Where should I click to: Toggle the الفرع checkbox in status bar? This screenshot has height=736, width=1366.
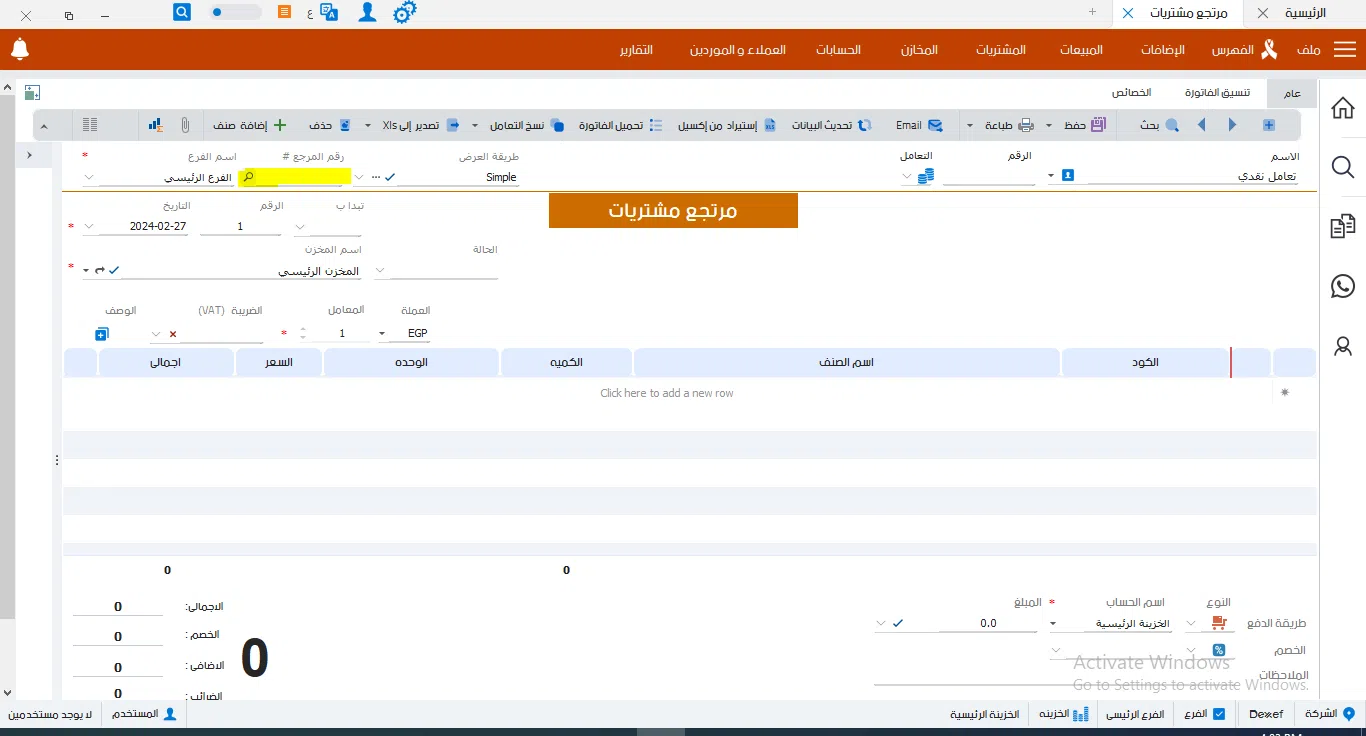[1218, 714]
